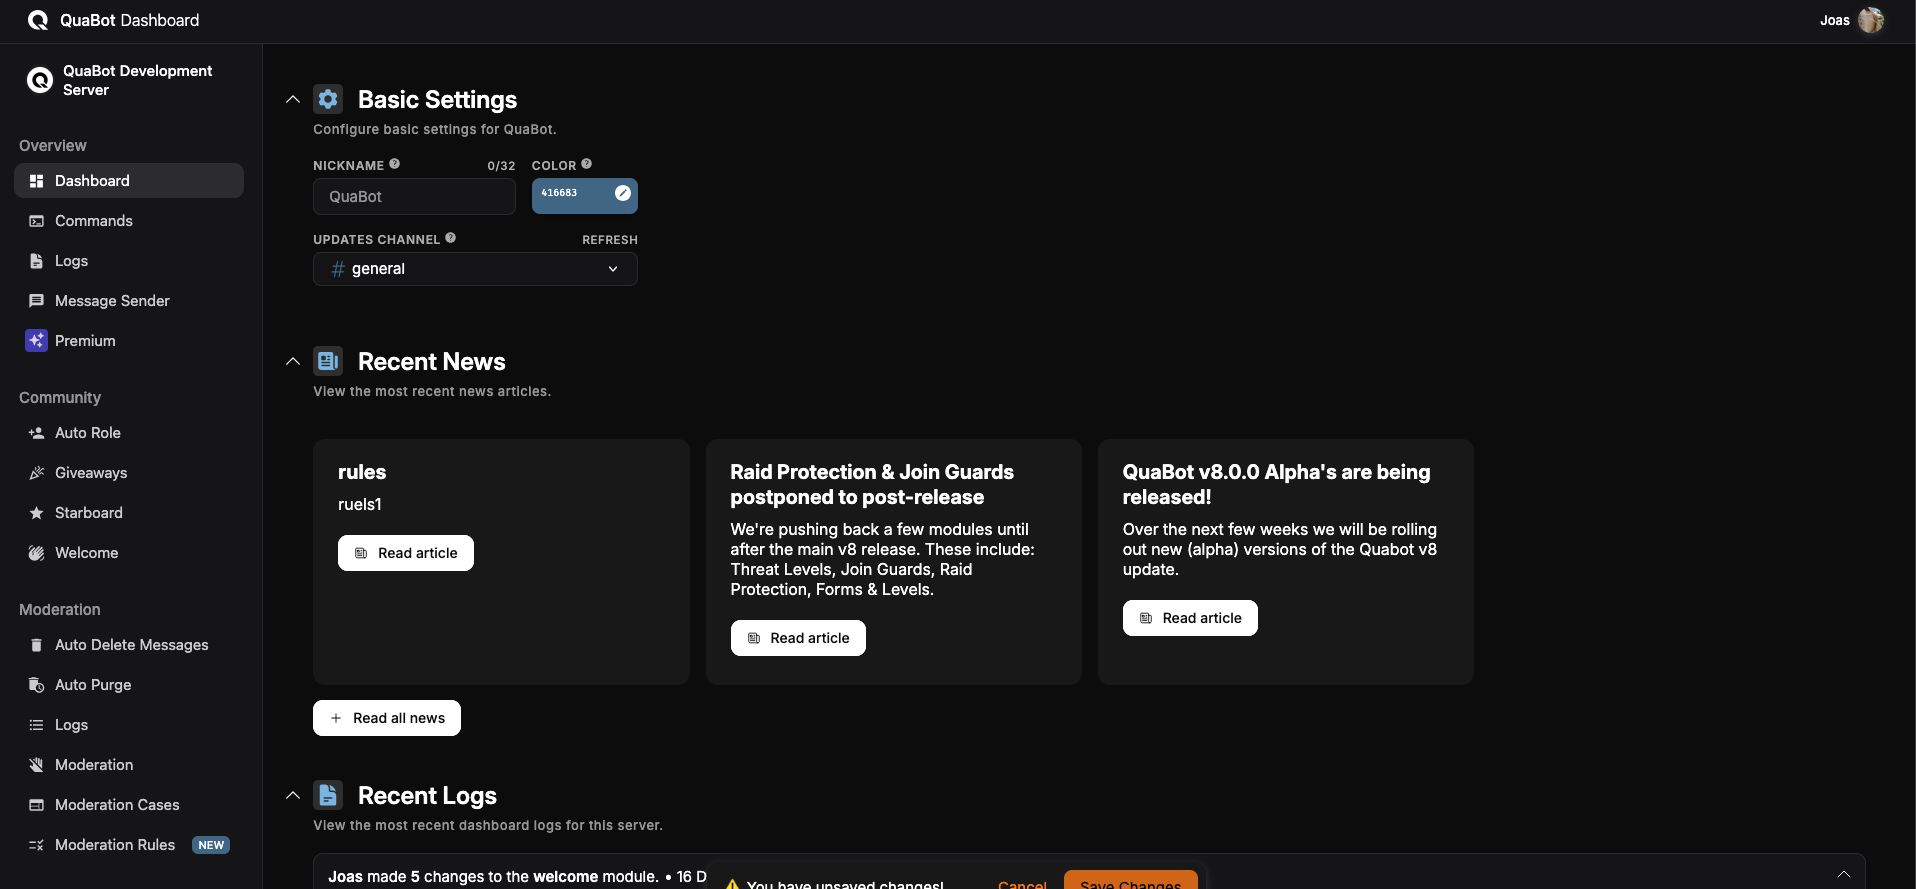Click the Basic Settings gear icon
1916x889 pixels.
tap(328, 99)
